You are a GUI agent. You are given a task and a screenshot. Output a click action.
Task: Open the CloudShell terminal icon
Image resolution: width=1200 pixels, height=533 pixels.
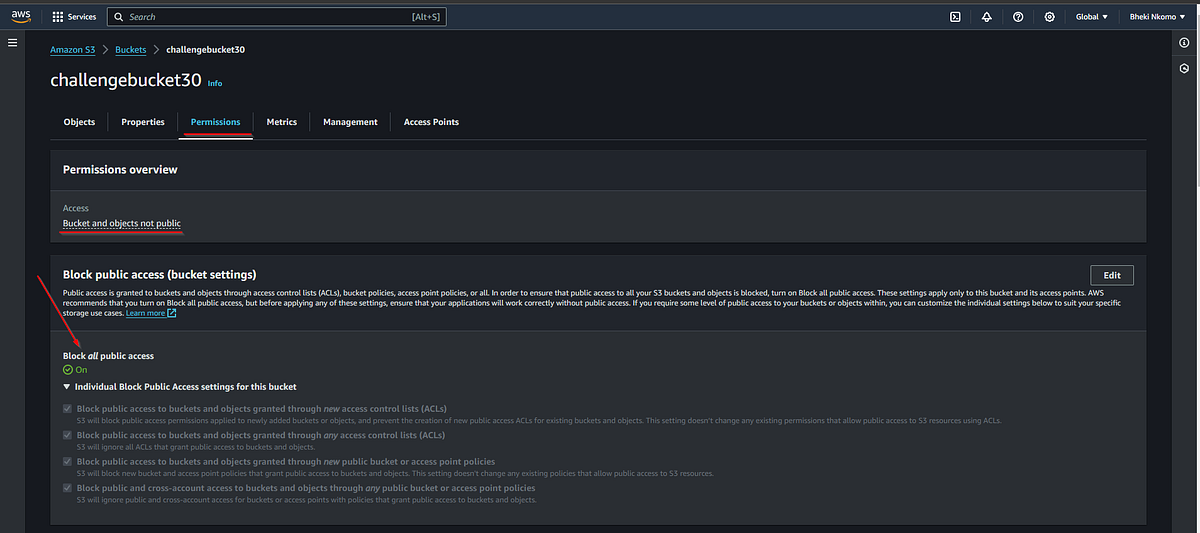(955, 17)
